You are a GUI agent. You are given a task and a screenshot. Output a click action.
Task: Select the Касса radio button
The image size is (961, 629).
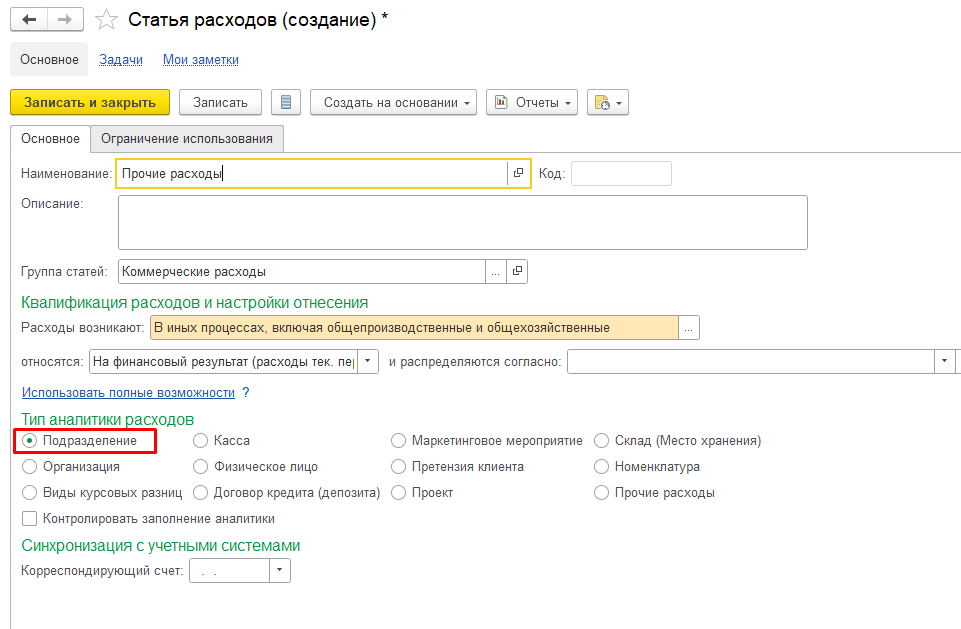[200, 440]
